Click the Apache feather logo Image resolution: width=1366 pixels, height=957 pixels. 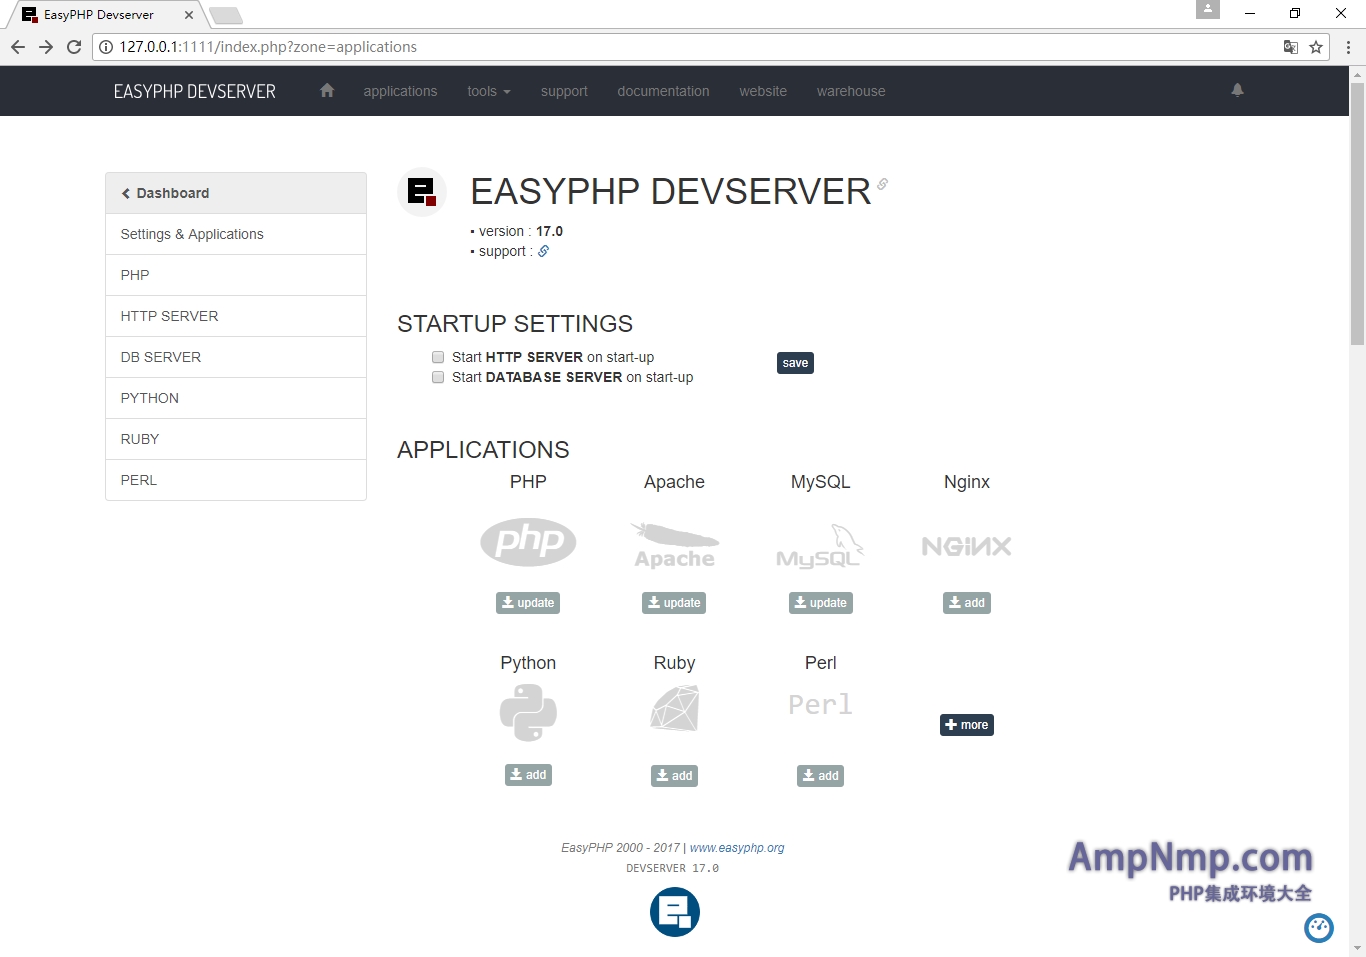click(675, 545)
